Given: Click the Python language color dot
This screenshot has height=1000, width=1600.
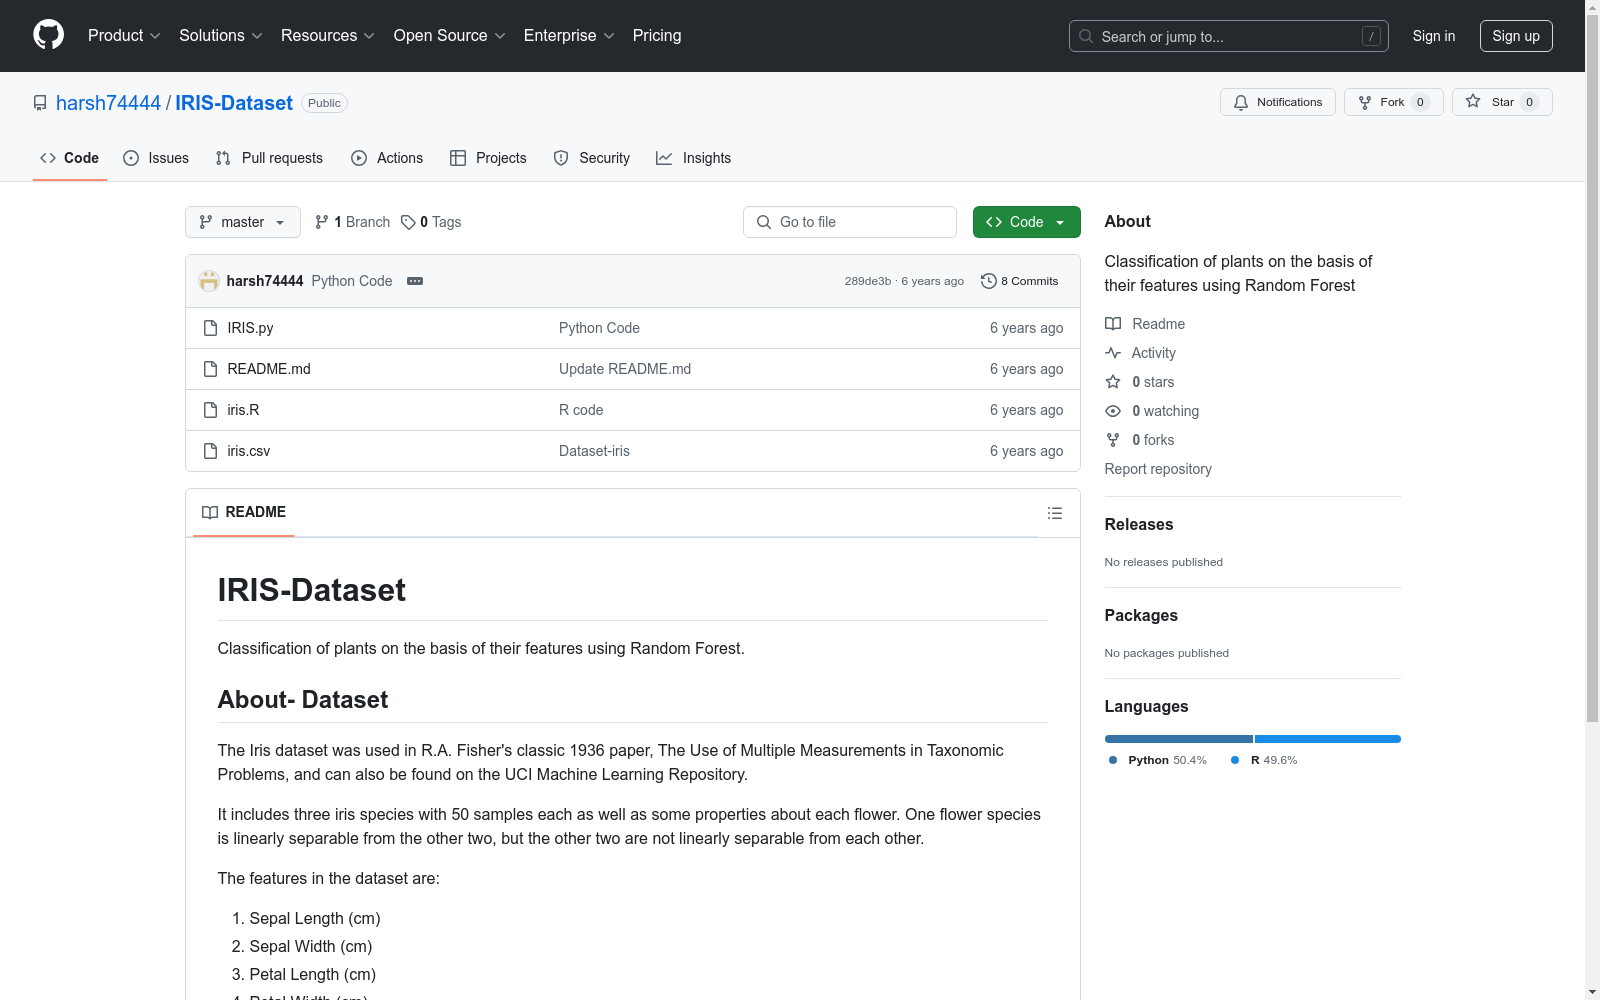Looking at the screenshot, I should click(x=1113, y=760).
